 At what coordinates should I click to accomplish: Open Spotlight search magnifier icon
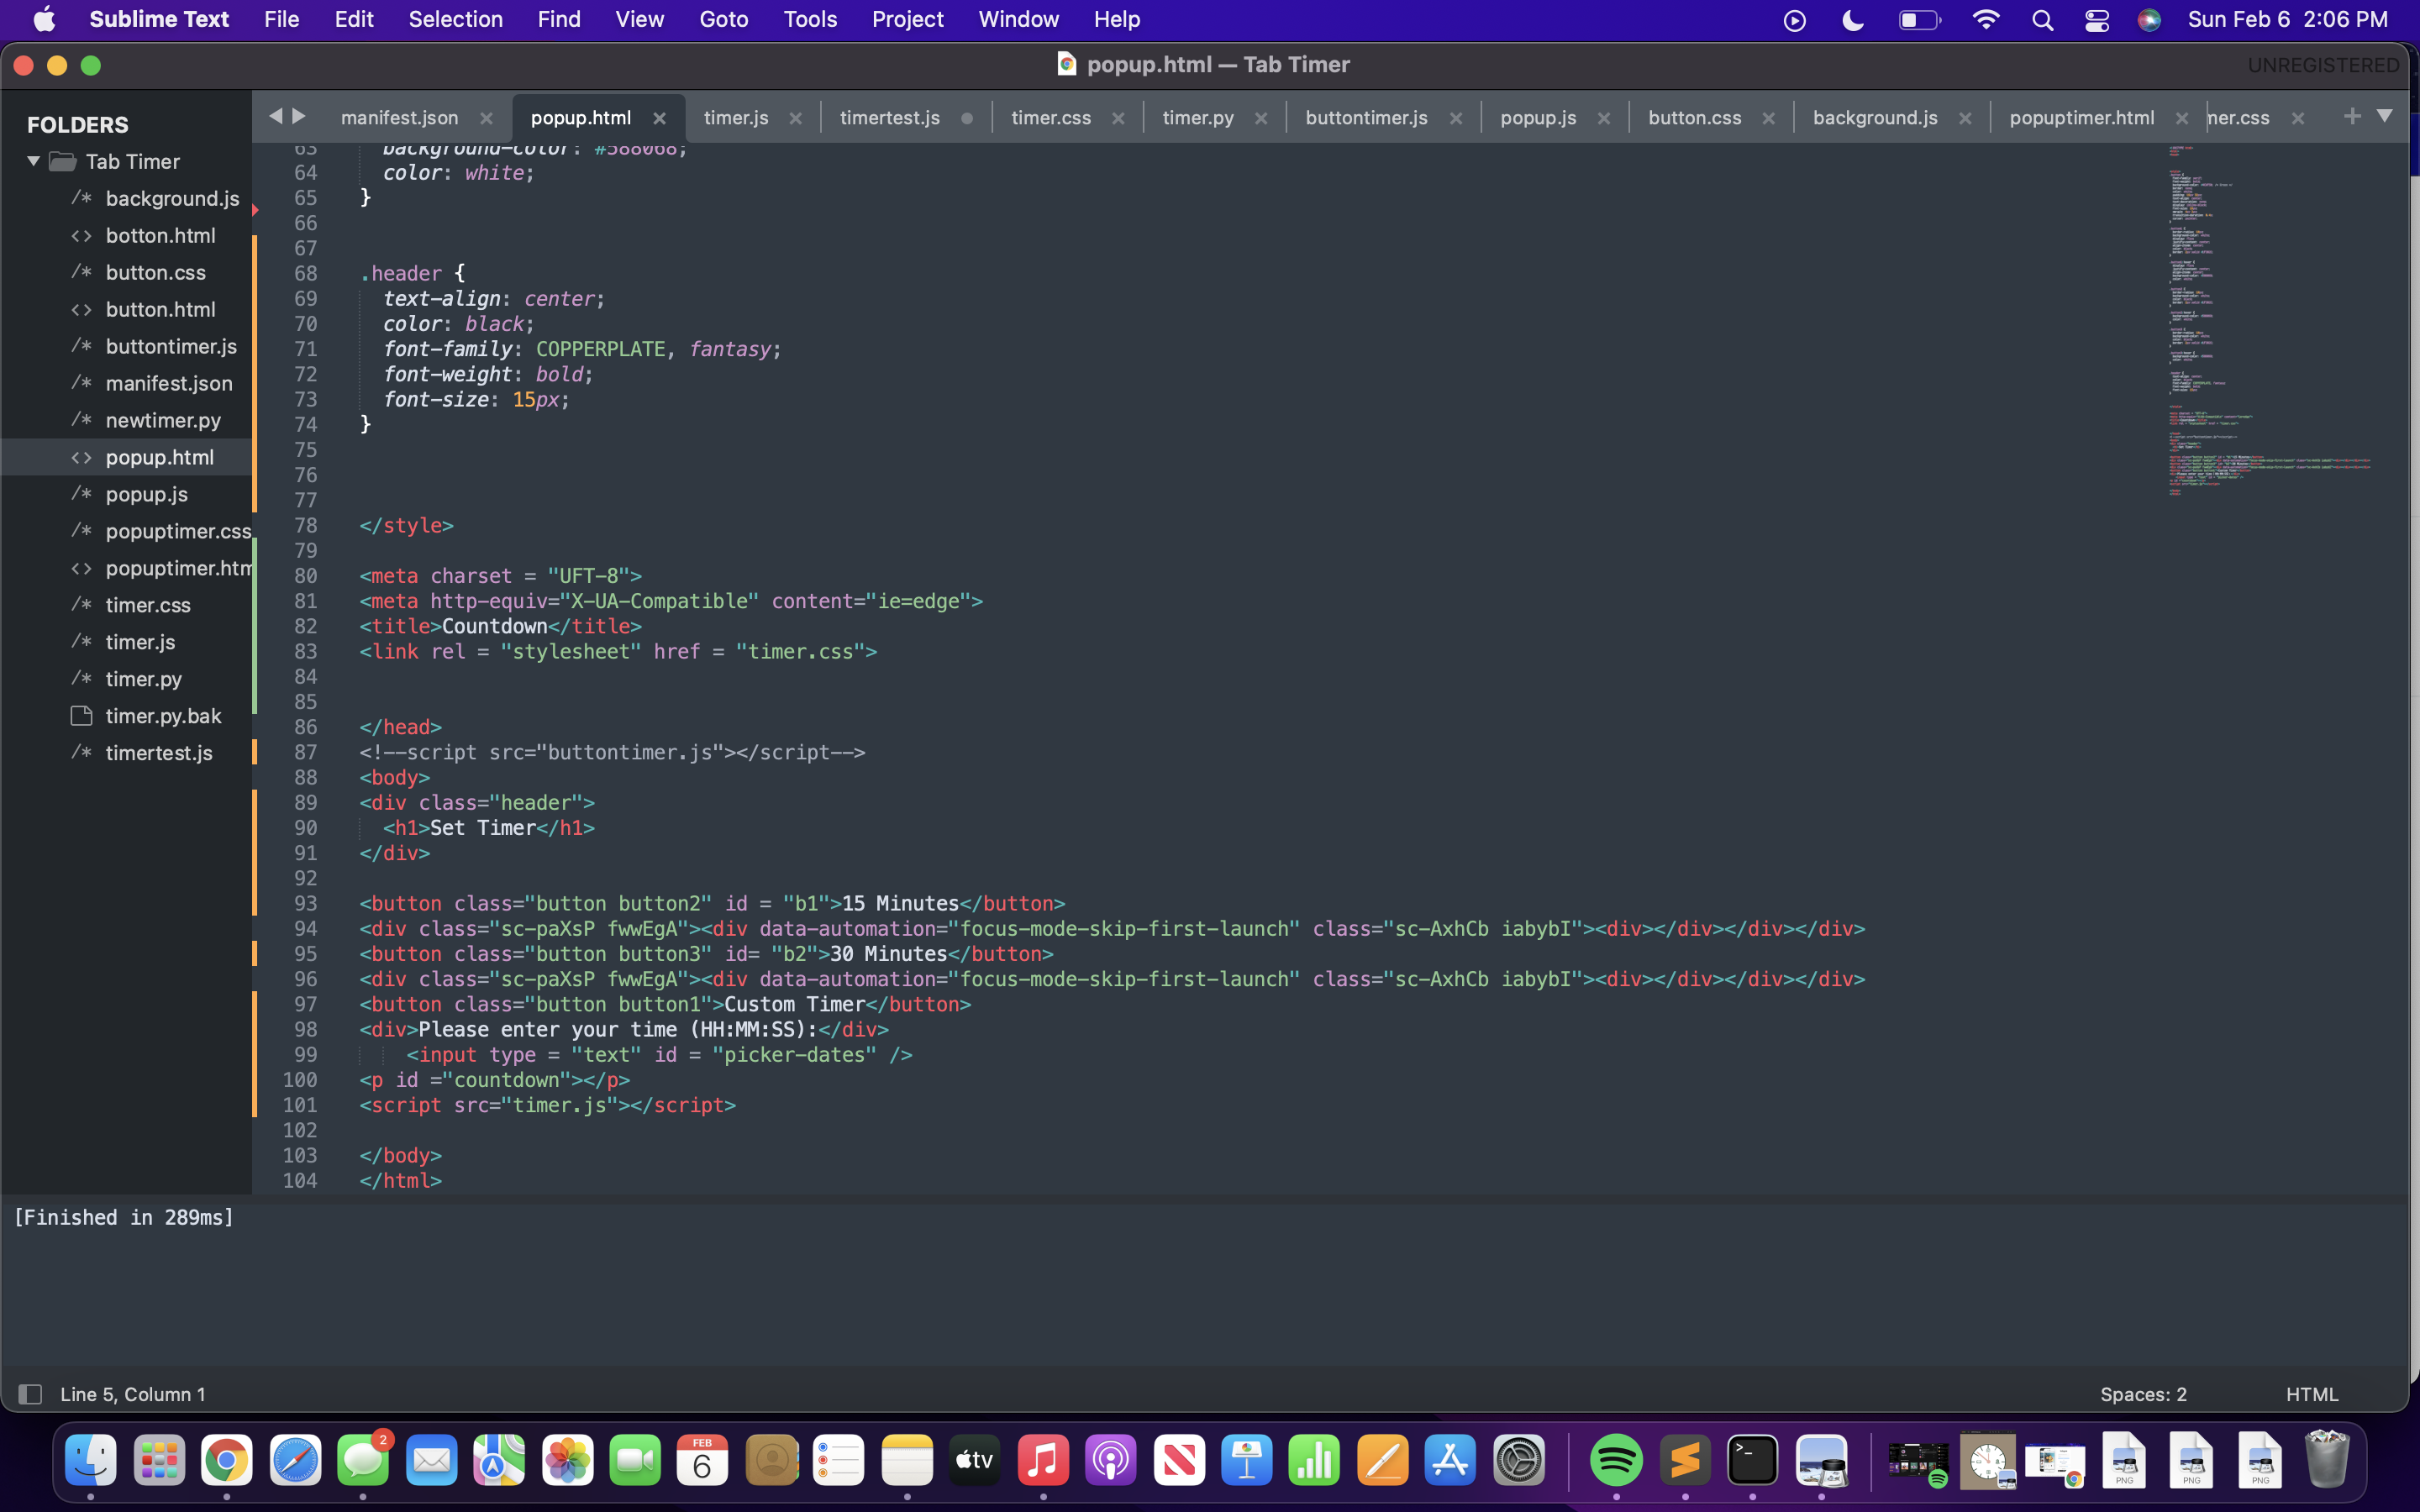(2042, 20)
